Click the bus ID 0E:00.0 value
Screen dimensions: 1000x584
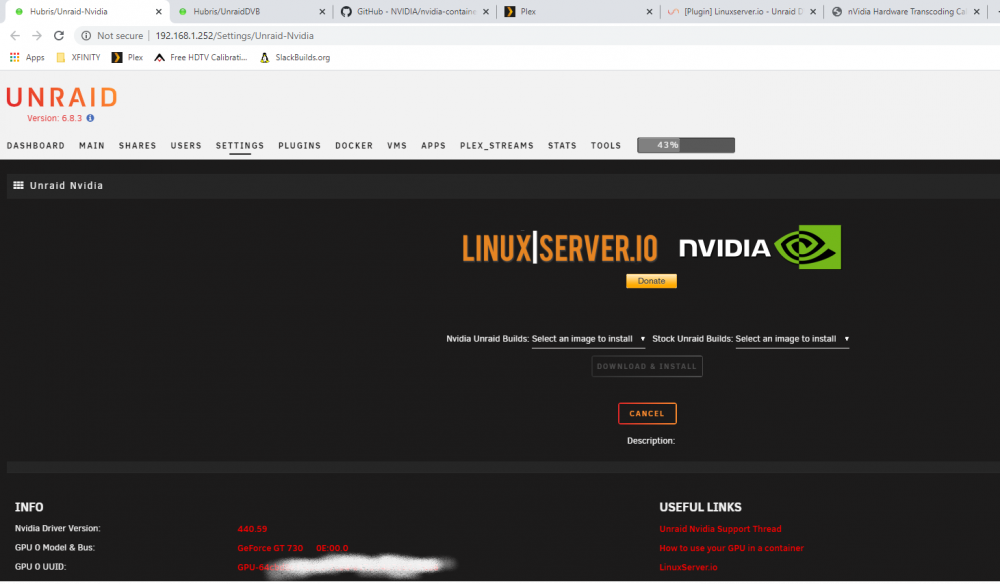click(332, 548)
